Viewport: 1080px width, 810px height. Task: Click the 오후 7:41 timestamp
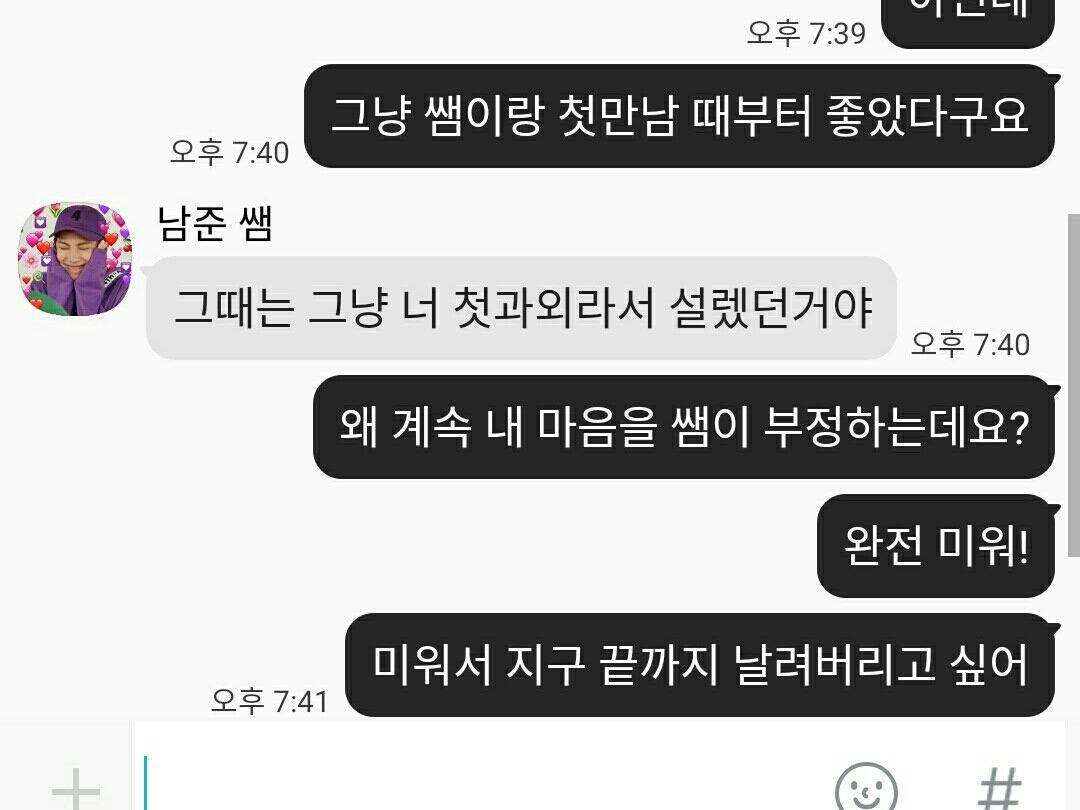tap(270, 701)
